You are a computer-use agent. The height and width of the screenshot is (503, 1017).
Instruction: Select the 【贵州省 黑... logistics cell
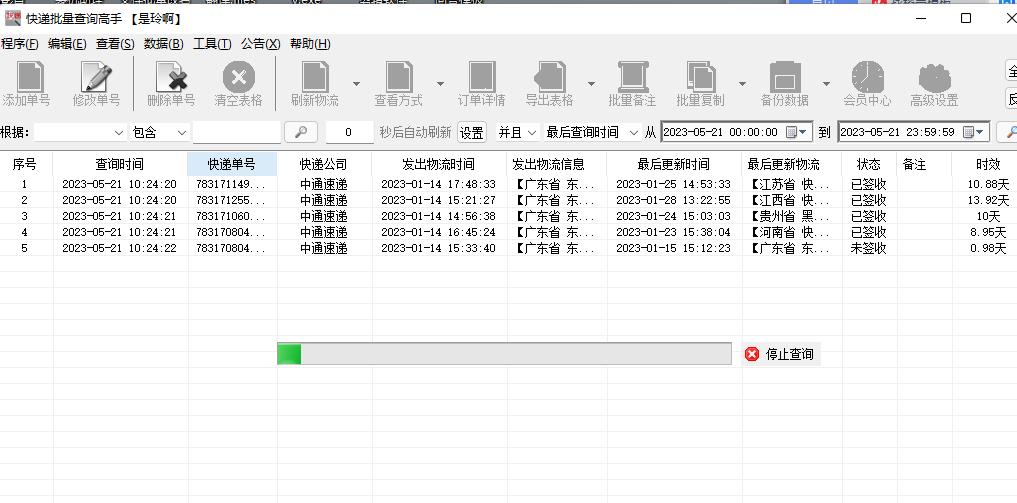click(x=791, y=216)
